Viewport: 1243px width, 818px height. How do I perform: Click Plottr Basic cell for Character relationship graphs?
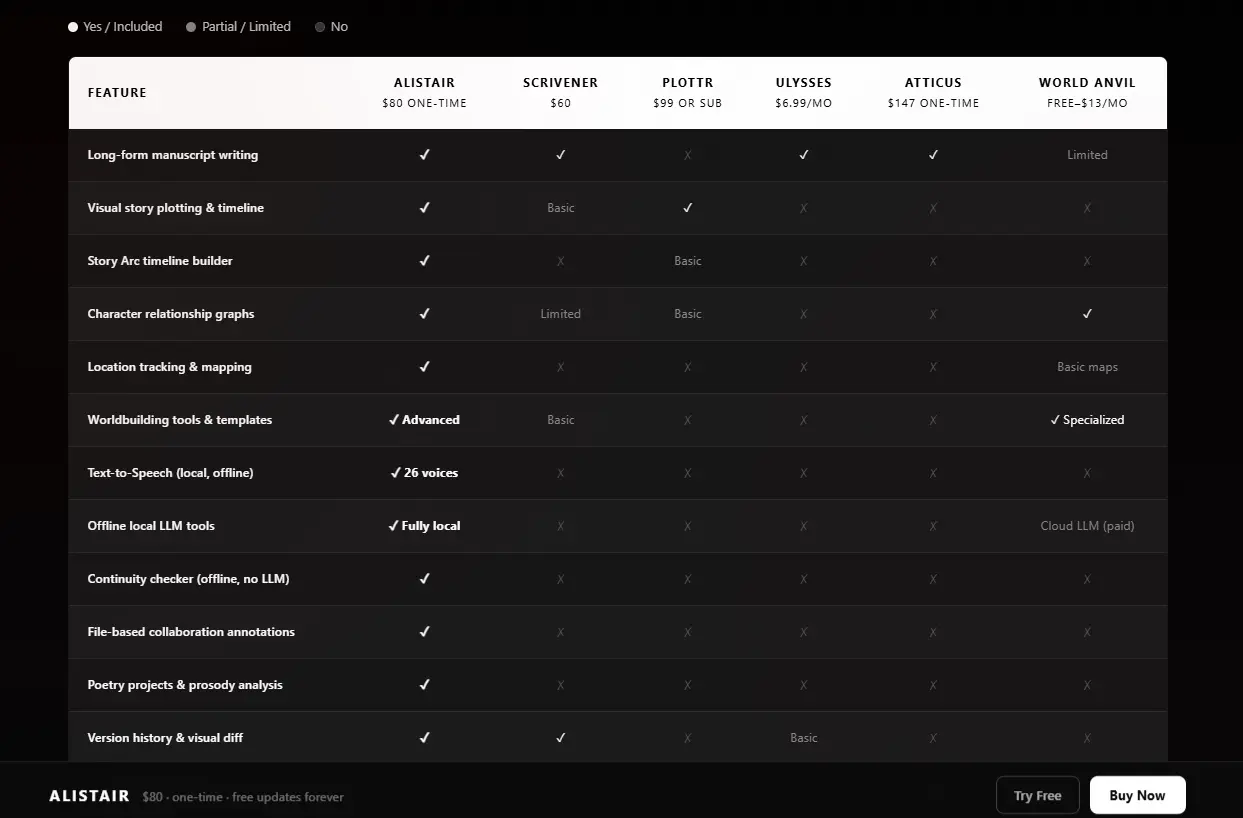pos(687,314)
